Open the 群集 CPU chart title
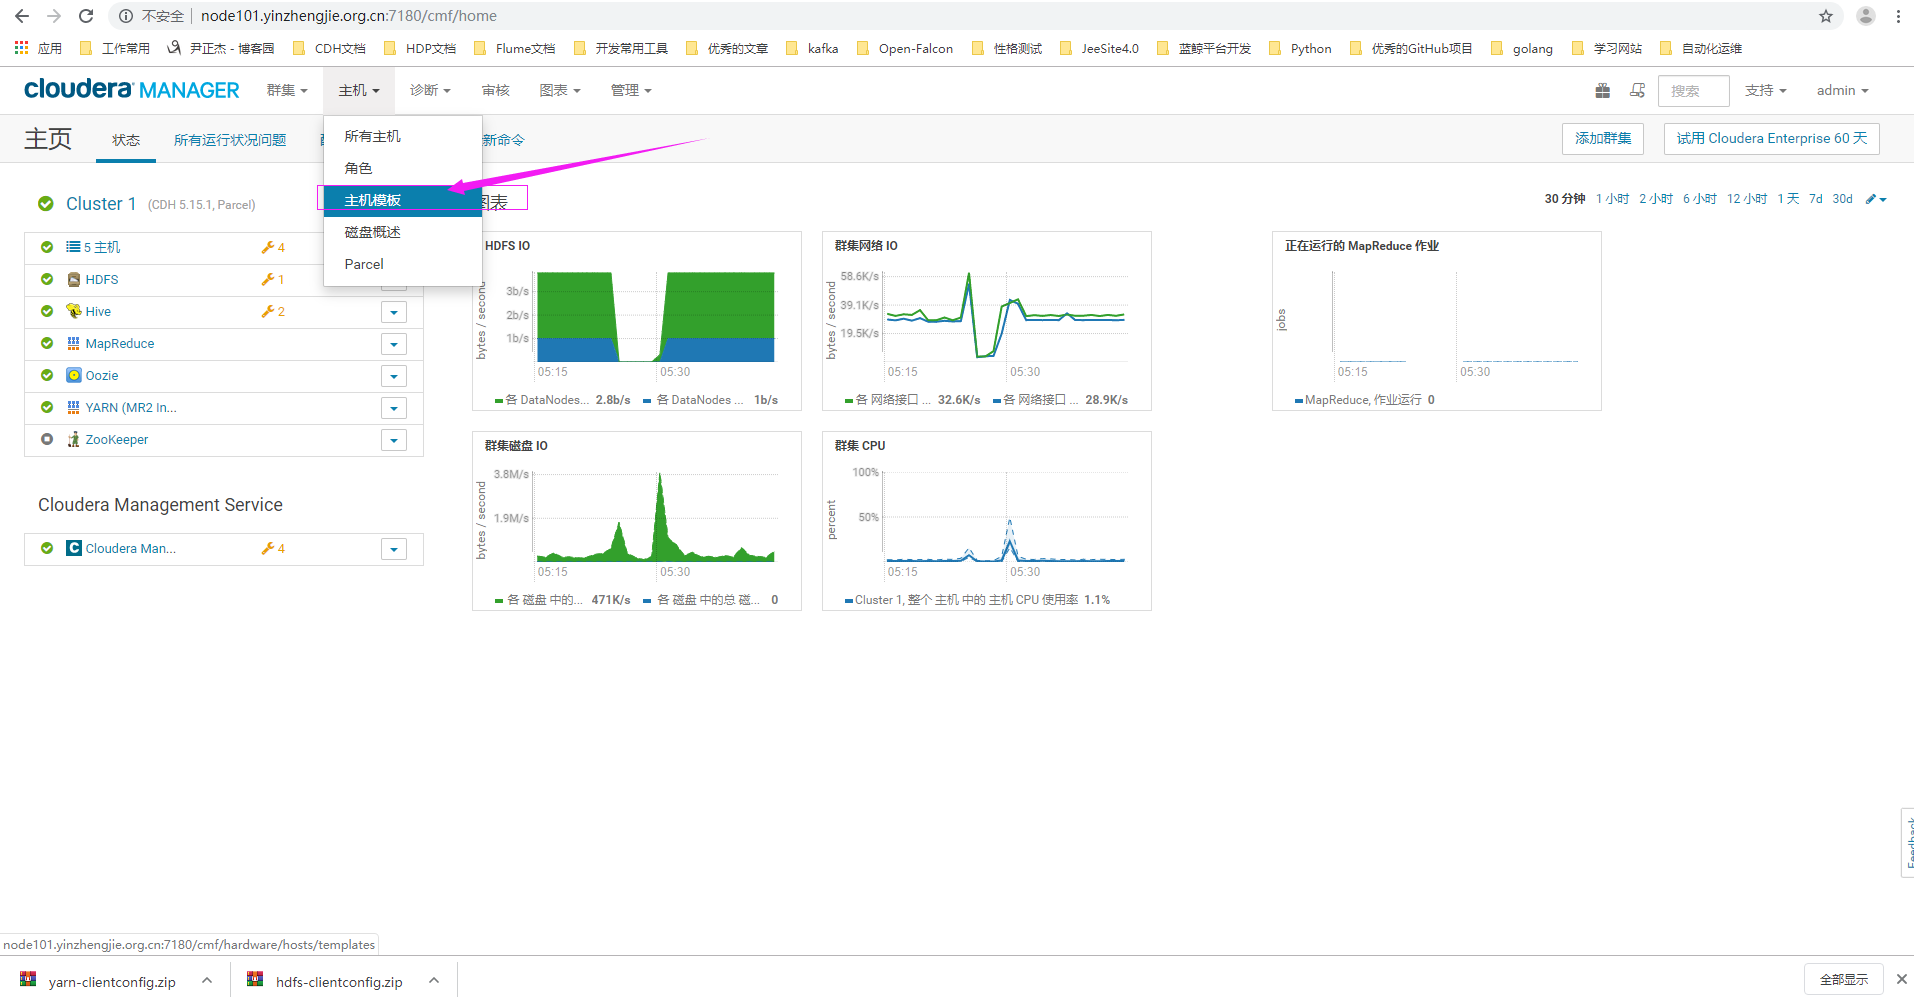 click(860, 446)
